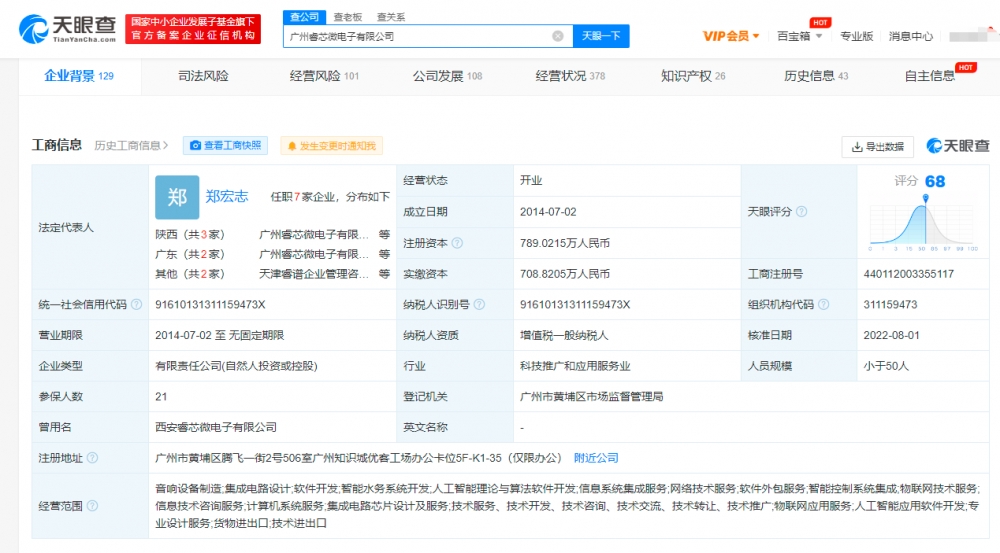
Task: Select the 公司发展 tab
Action: [x=447, y=76]
